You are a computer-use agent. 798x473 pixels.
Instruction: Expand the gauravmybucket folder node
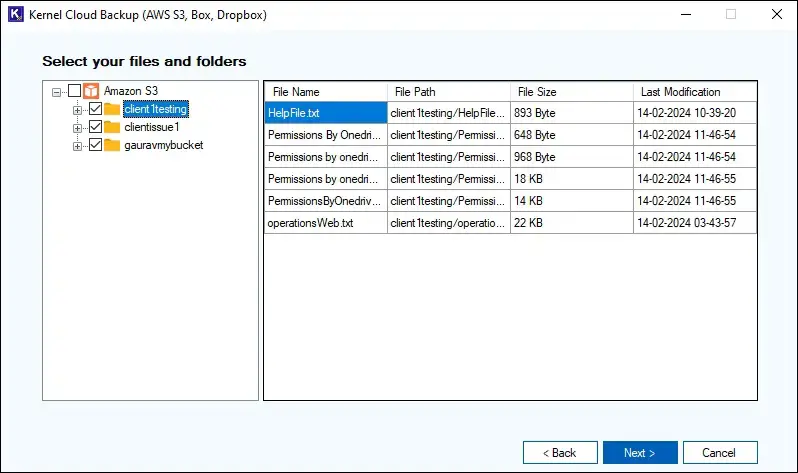tap(77, 147)
